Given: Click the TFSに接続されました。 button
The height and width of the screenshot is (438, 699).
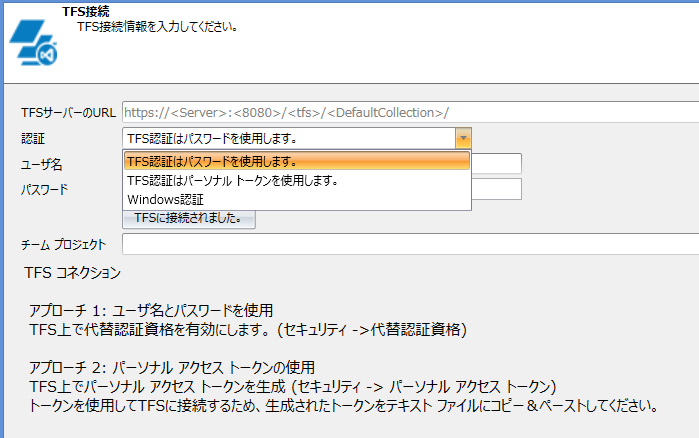Looking at the screenshot, I should pyautogui.click(x=189, y=219).
